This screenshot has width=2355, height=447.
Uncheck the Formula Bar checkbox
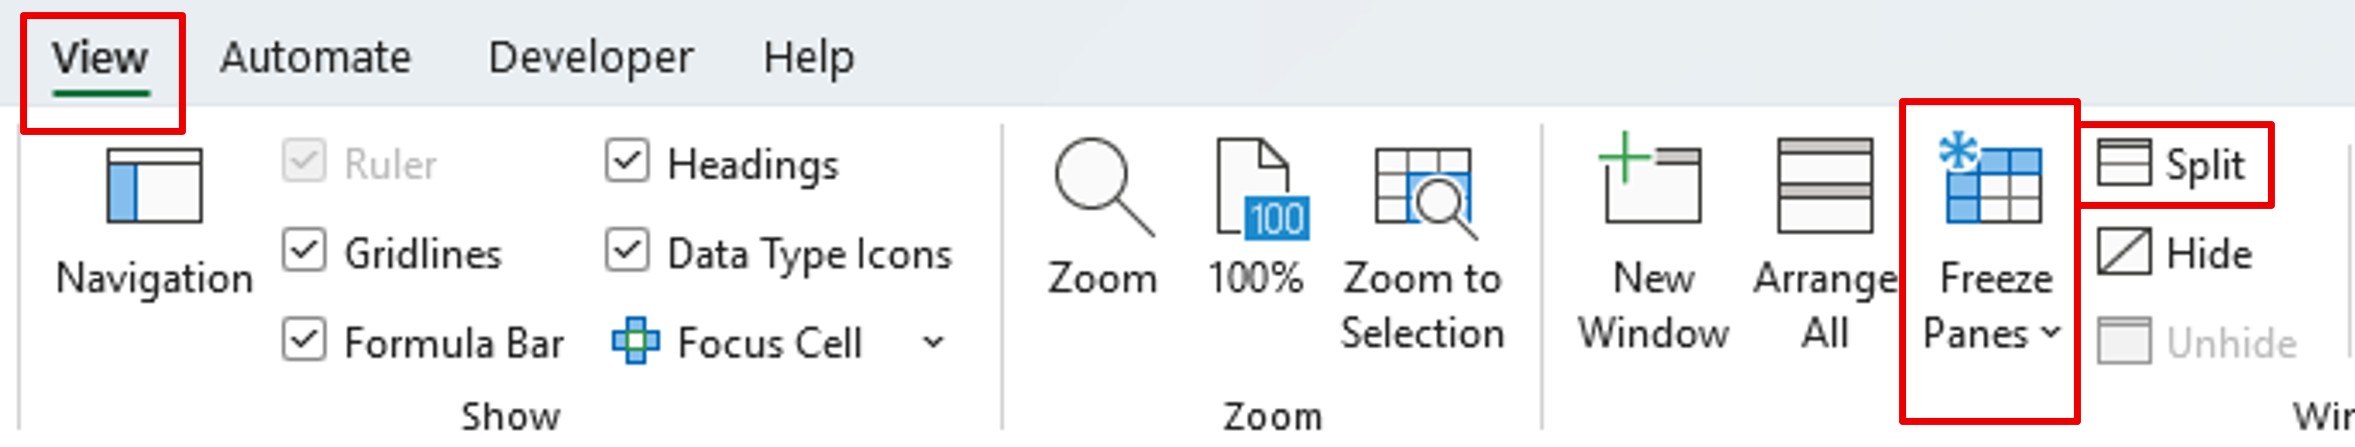(x=304, y=341)
